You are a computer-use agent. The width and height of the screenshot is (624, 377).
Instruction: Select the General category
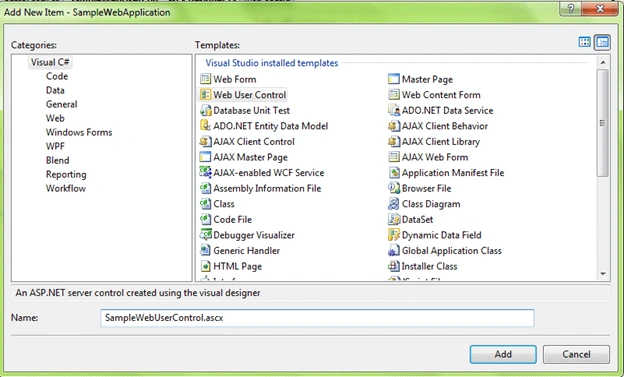[62, 104]
